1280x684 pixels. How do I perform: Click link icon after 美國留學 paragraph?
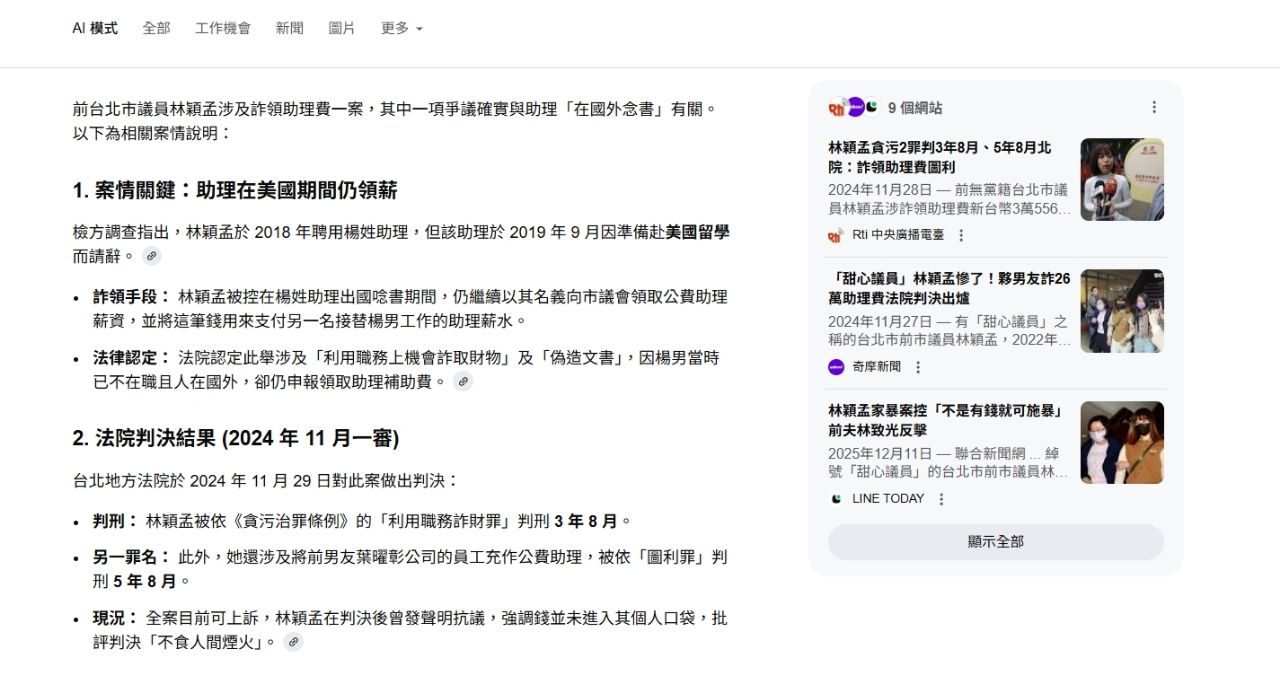tap(151, 256)
